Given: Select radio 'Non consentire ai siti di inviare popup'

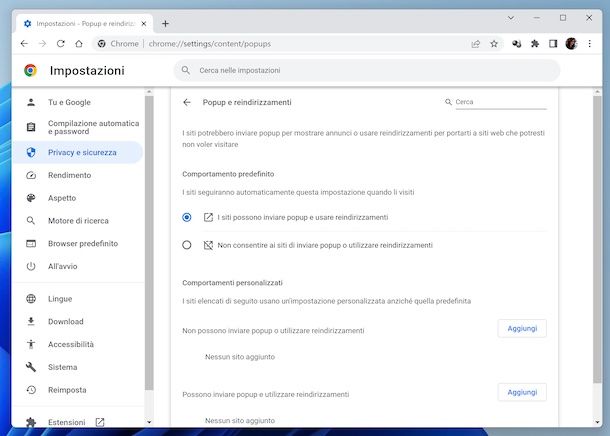Looking at the screenshot, I should click(x=187, y=245).
